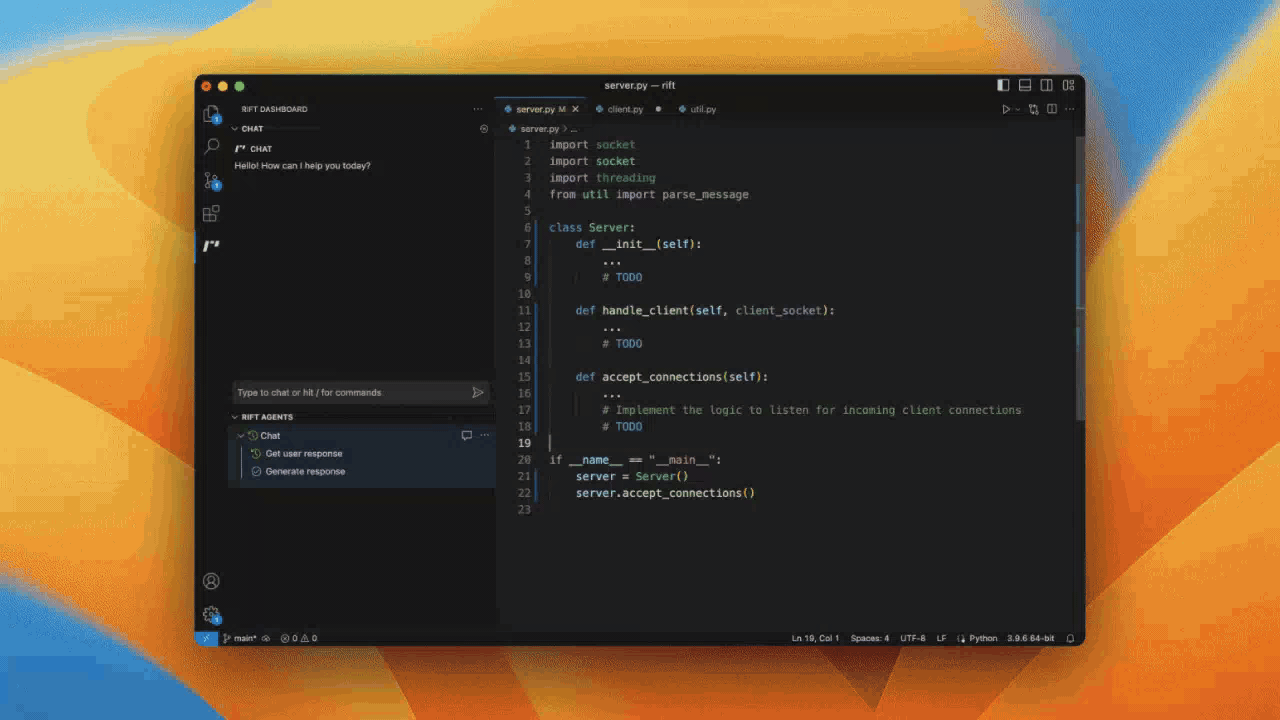Split the editor to the right
This screenshot has height=720, width=1280.
pos(1052,109)
